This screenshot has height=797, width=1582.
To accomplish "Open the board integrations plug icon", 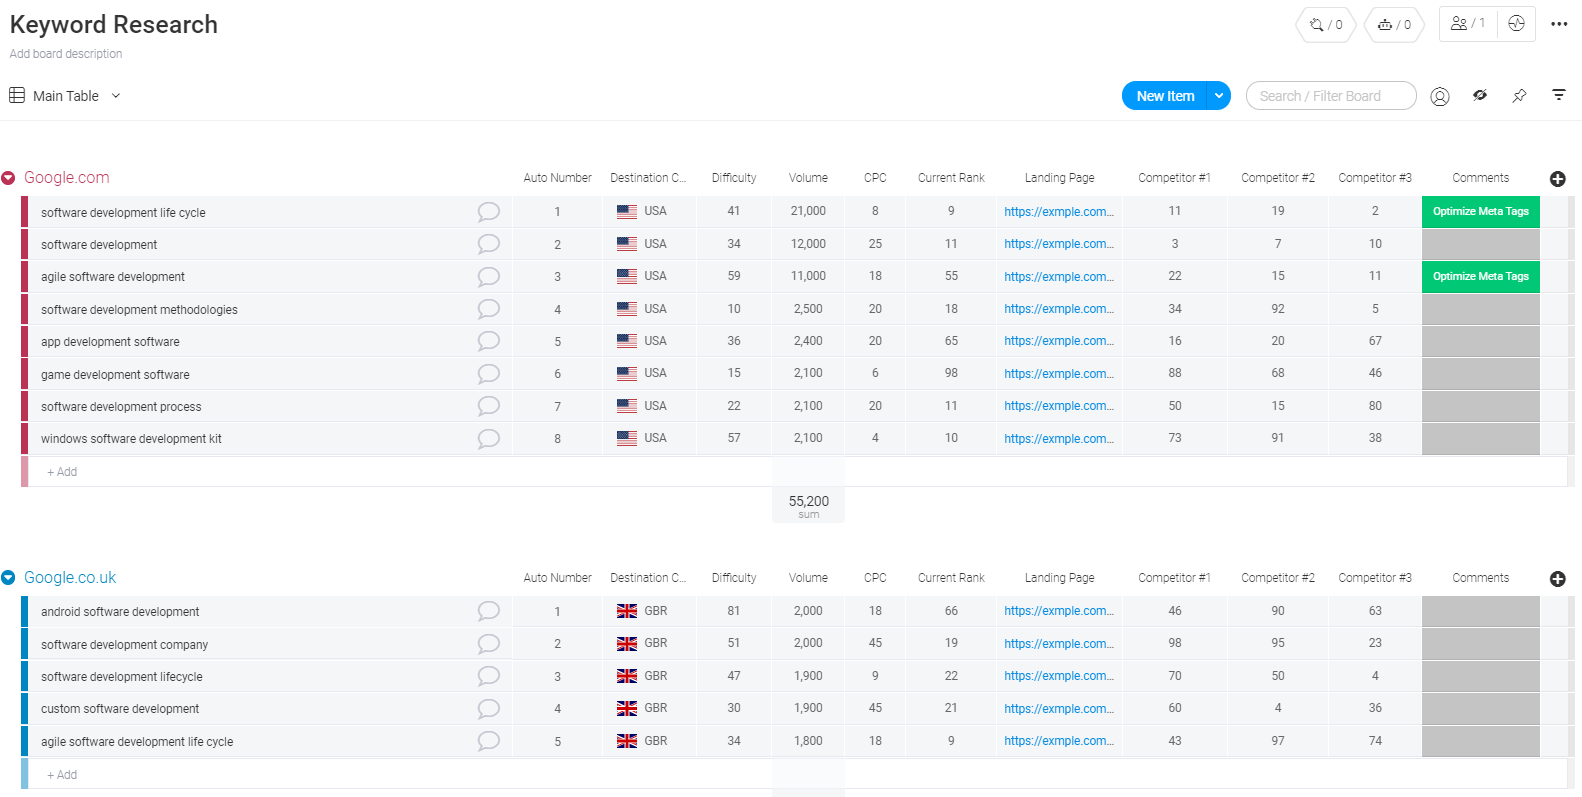I will (x=1325, y=24).
